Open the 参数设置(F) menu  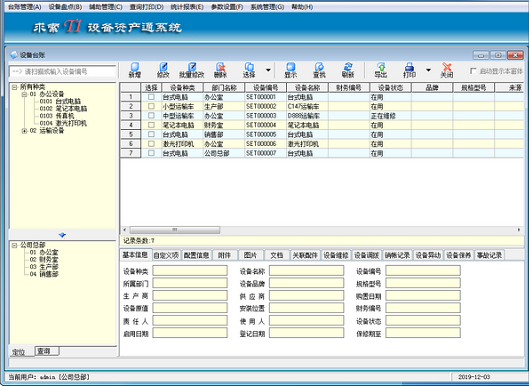[227, 7]
